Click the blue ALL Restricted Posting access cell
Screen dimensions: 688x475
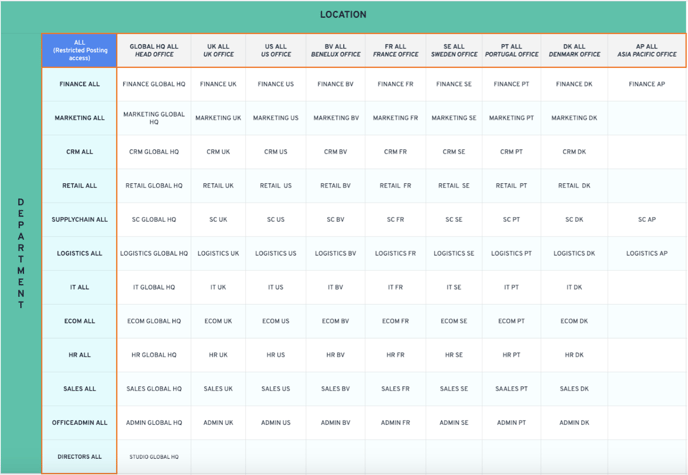coord(79,51)
